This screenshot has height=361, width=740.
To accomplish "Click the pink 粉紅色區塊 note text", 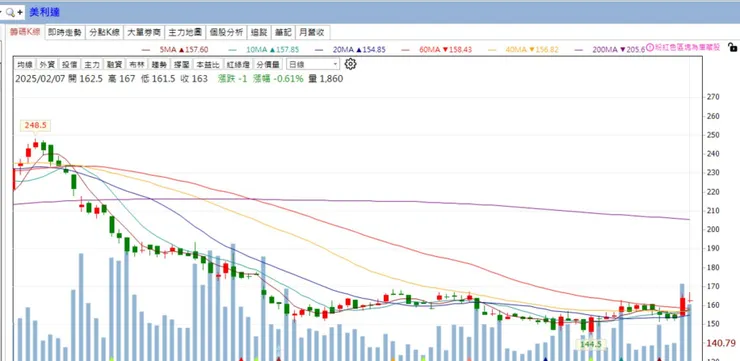I will pyautogui.click(x=687, y=47).
